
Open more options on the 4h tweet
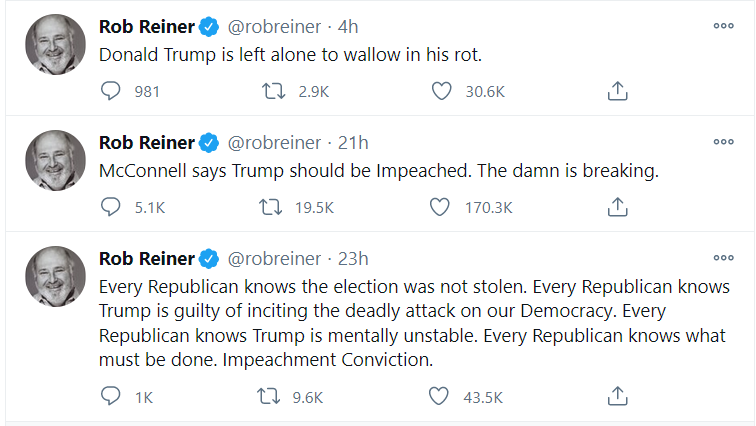click(723, 26)
